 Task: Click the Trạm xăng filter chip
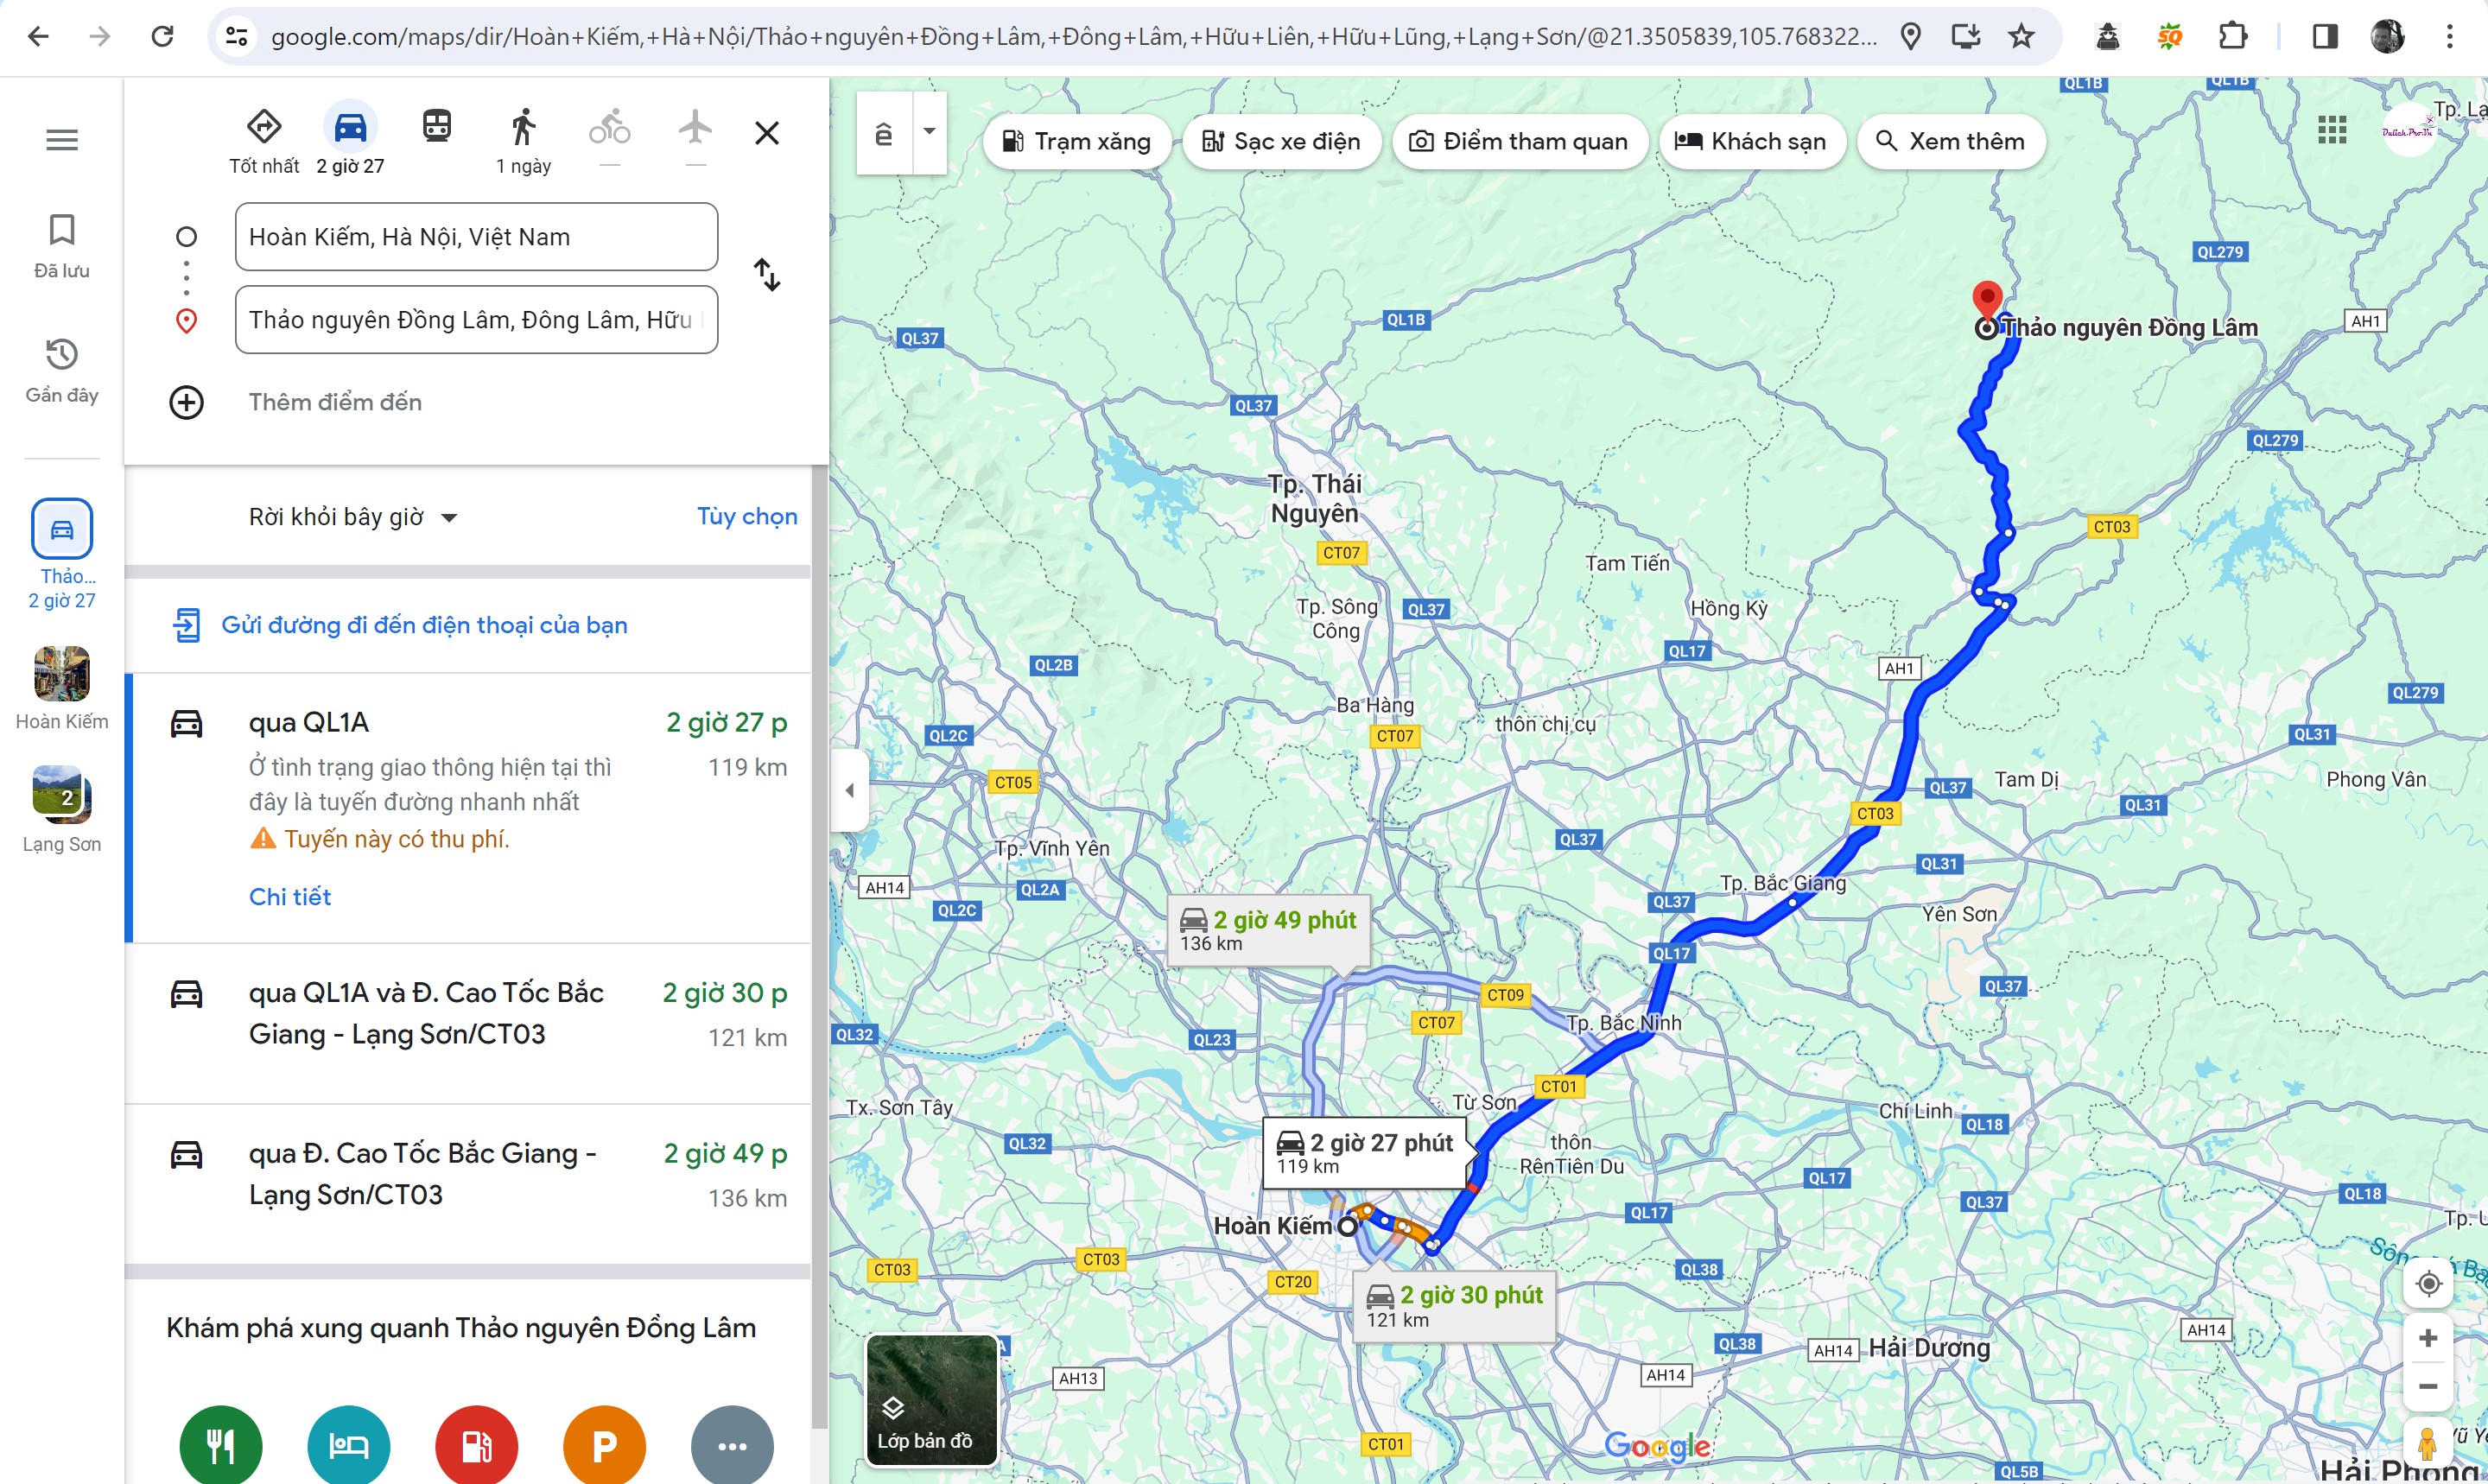[1076, 142]
